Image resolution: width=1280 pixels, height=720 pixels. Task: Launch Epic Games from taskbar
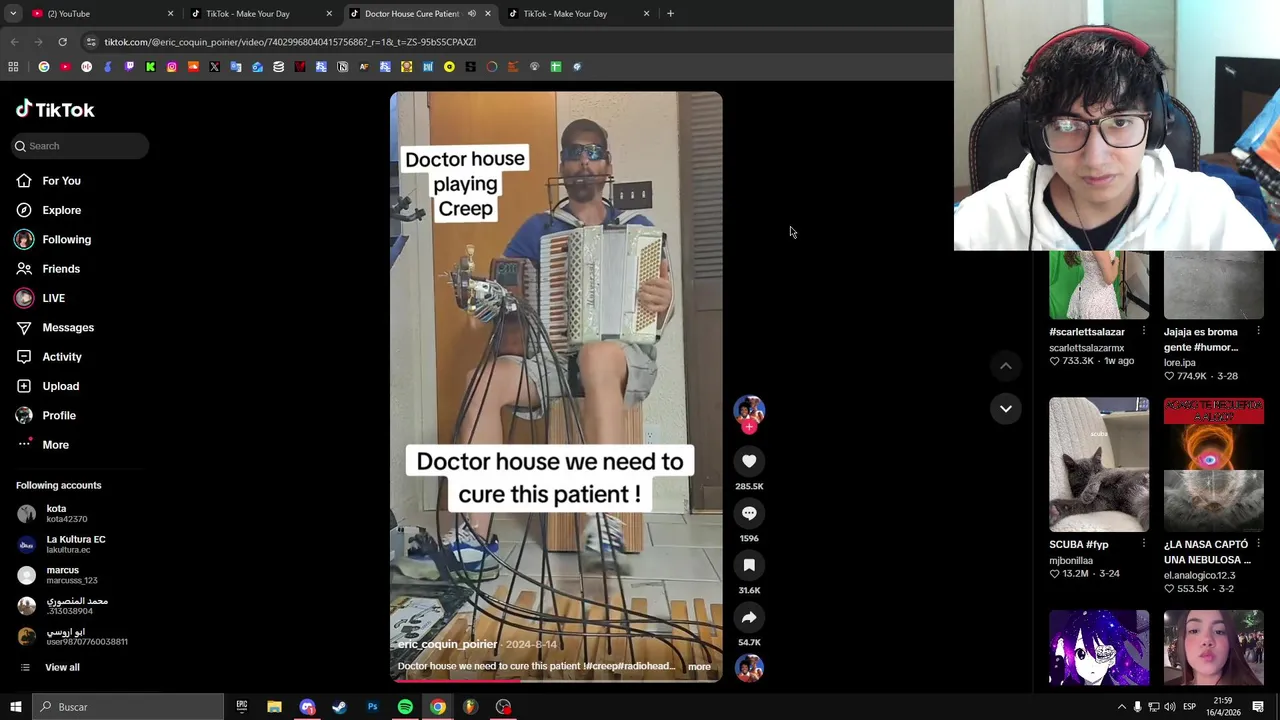241,707
